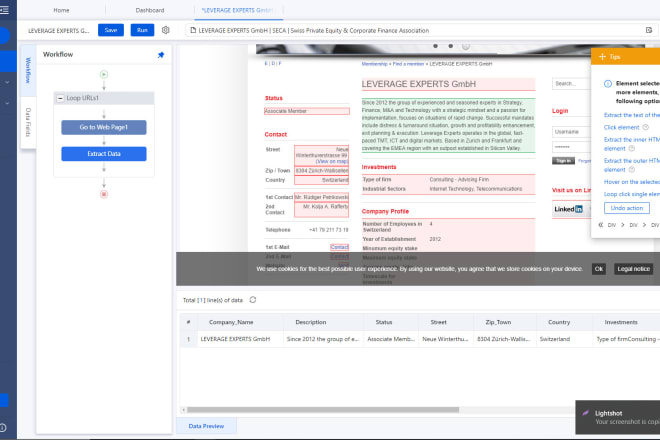Click the page icon in the URL bar
This screenshot has width=660, height=440.
pyautogui.click(x=193, y=30)
